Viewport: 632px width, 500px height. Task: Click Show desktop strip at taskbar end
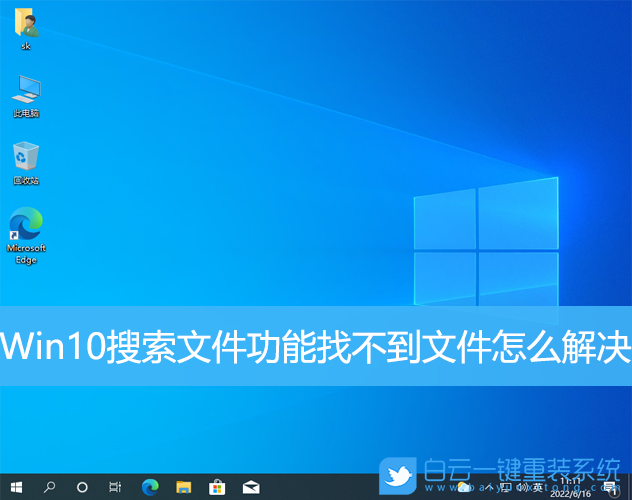pos(630,487)
